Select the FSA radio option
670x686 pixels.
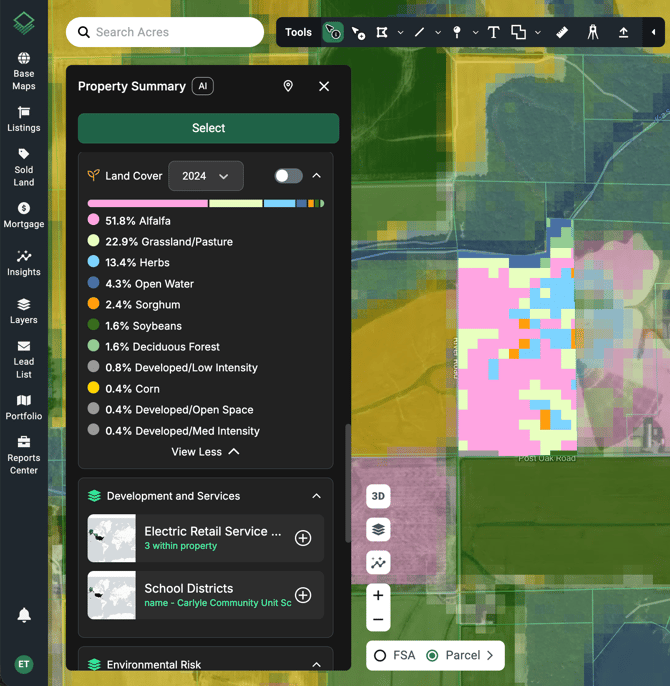click(380, 655)
